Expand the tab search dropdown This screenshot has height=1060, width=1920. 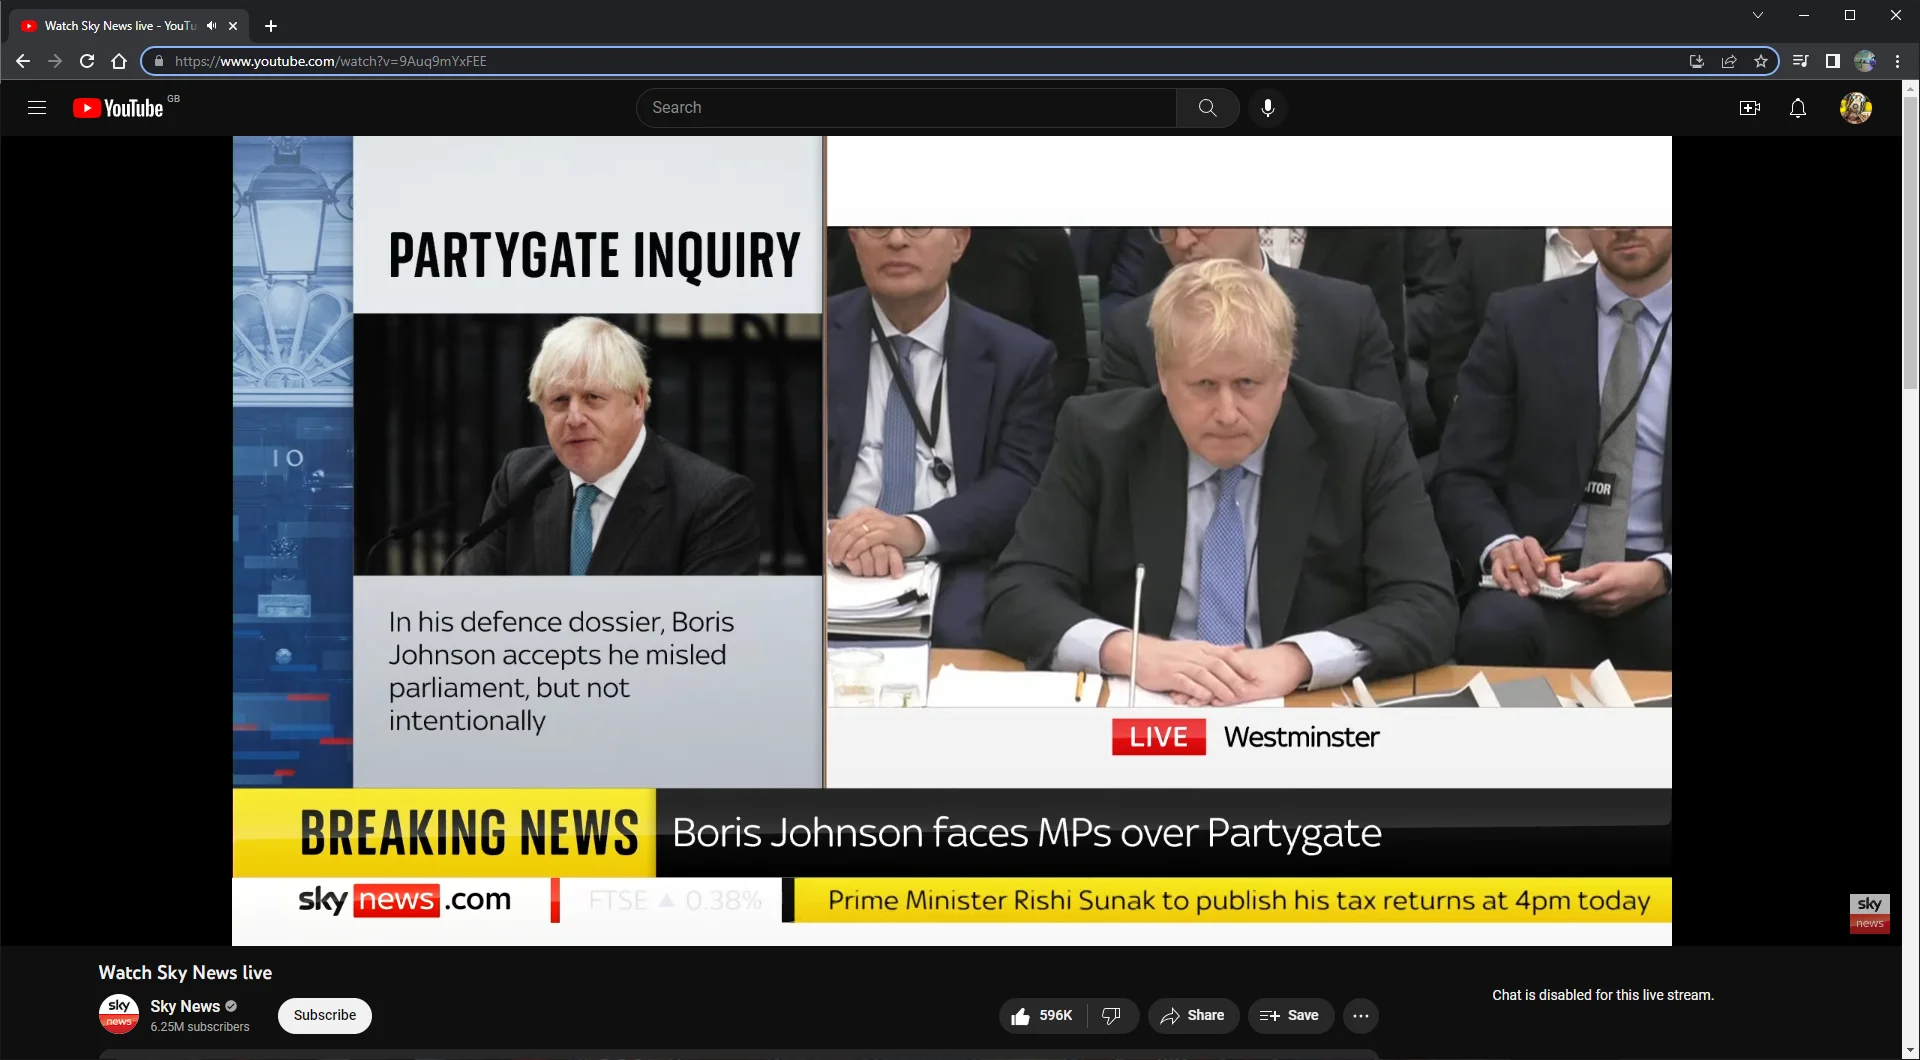[1758, 15]
